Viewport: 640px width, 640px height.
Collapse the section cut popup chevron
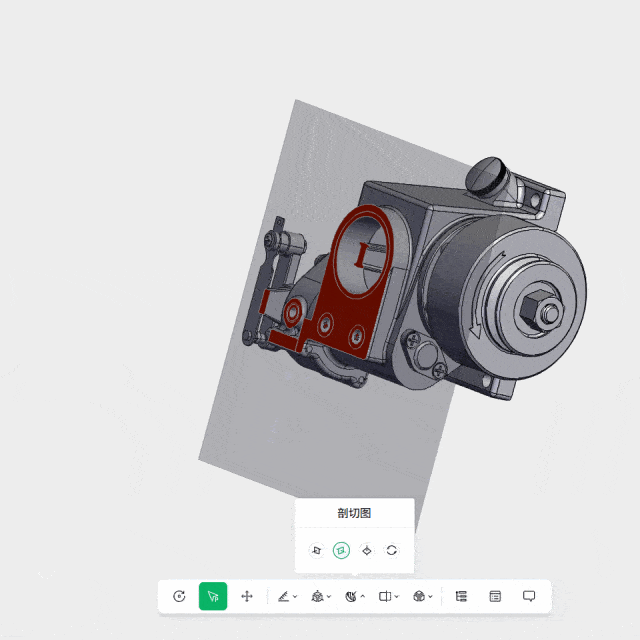(x=363, y=597)
